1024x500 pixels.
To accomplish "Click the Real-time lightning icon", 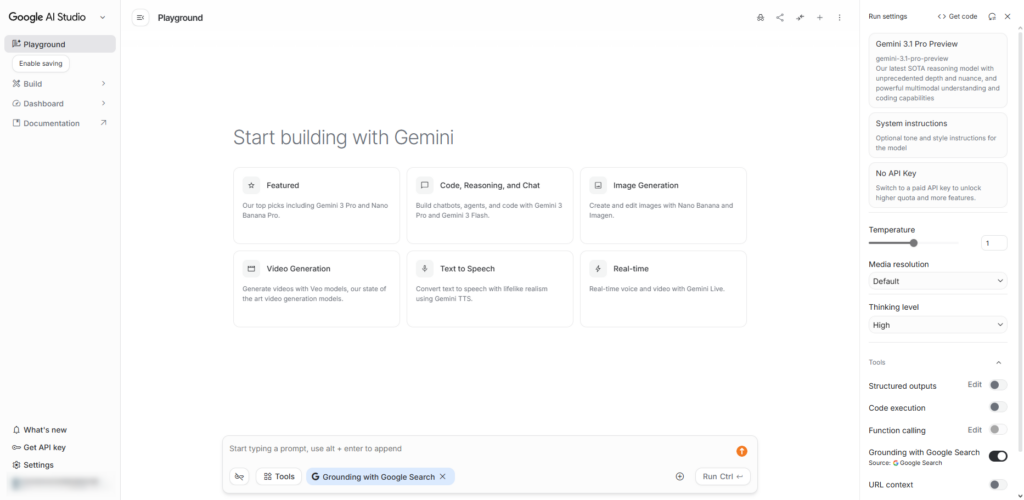I will [598, 268].
